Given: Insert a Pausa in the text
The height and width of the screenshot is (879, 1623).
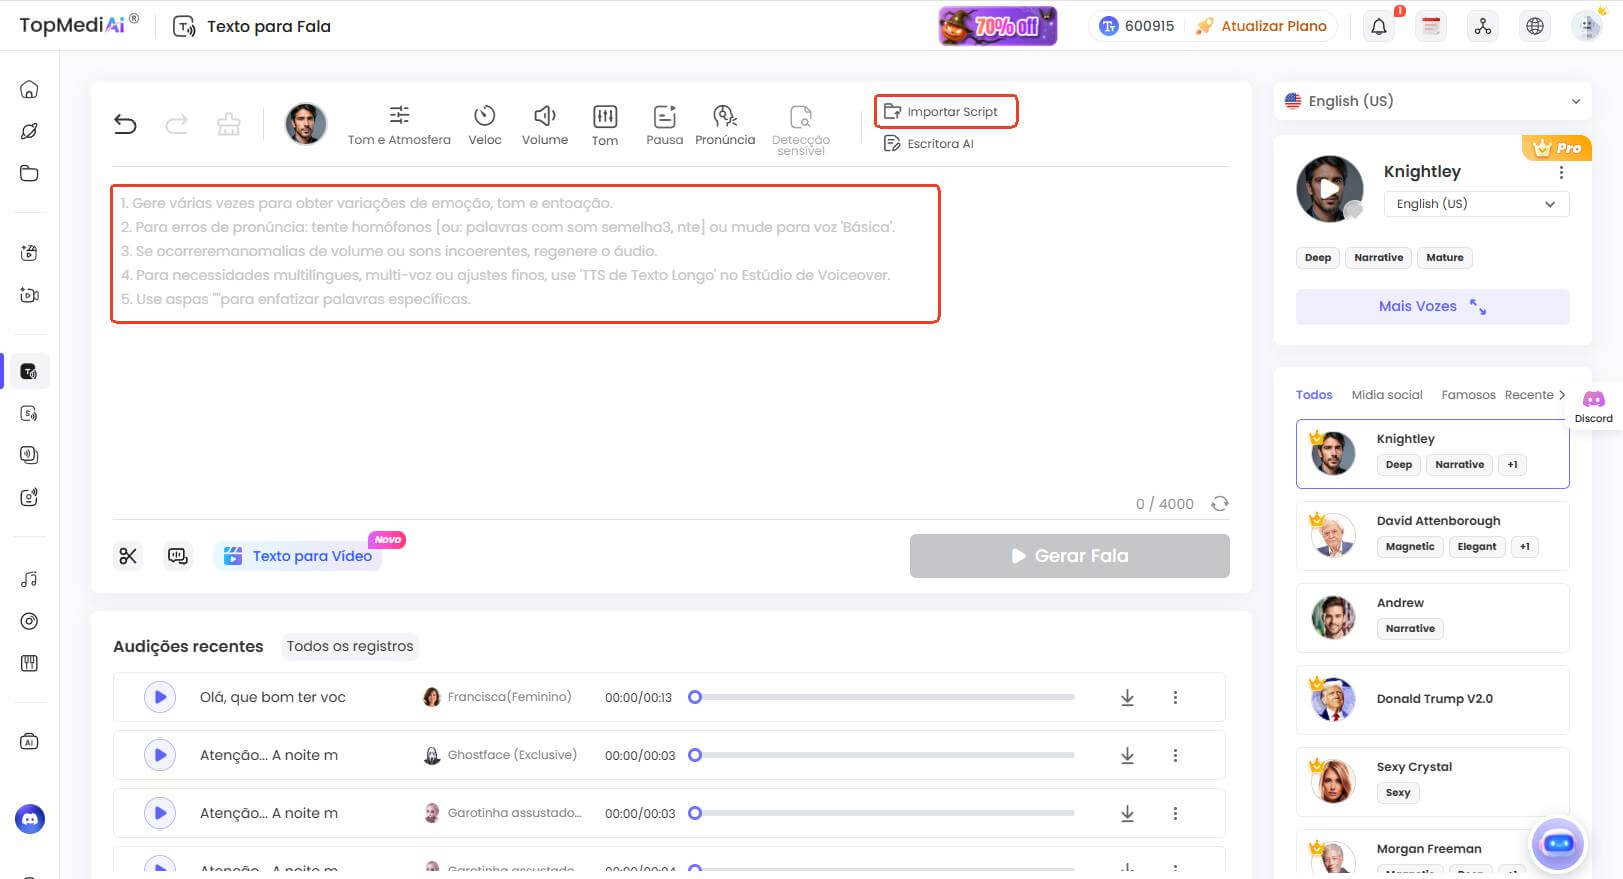Looking at the screenshot, I should (664, 125).
